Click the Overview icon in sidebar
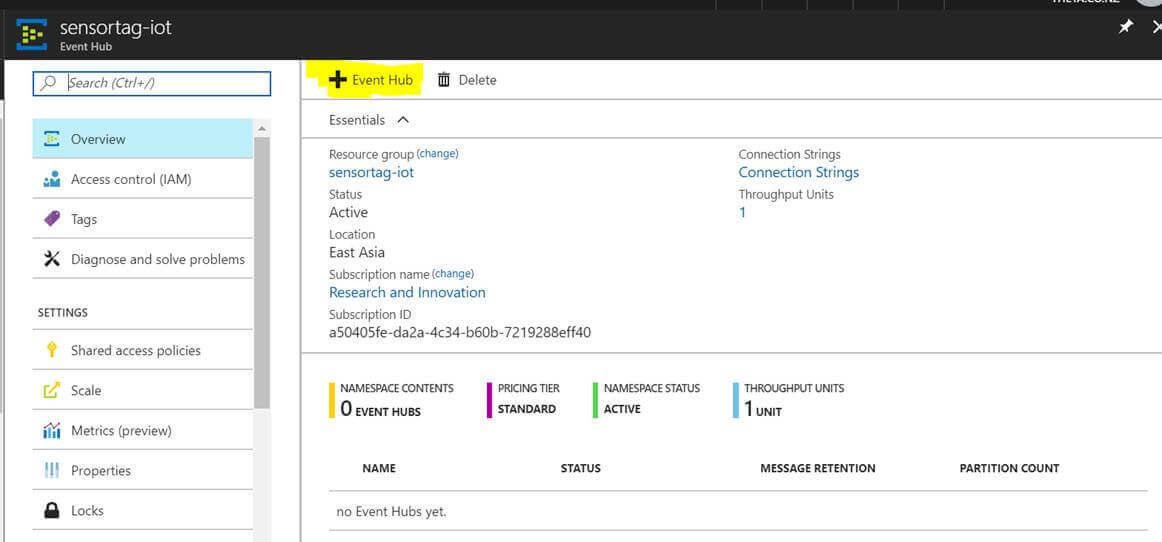1162x542 pixels. point(51,139)
